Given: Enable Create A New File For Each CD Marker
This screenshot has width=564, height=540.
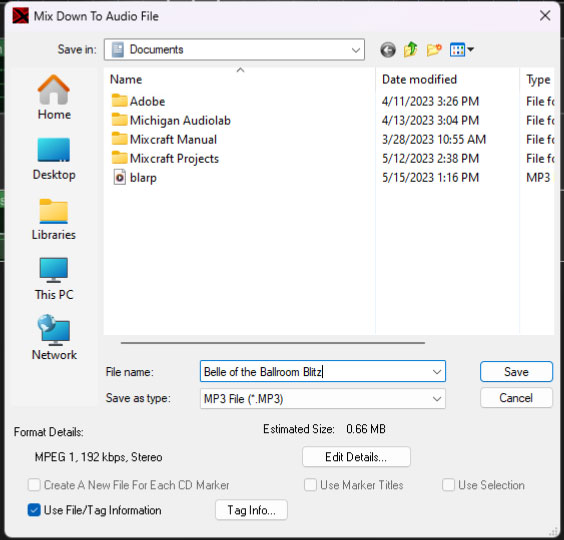Looking at the screenshot, I should coord(34,485).
